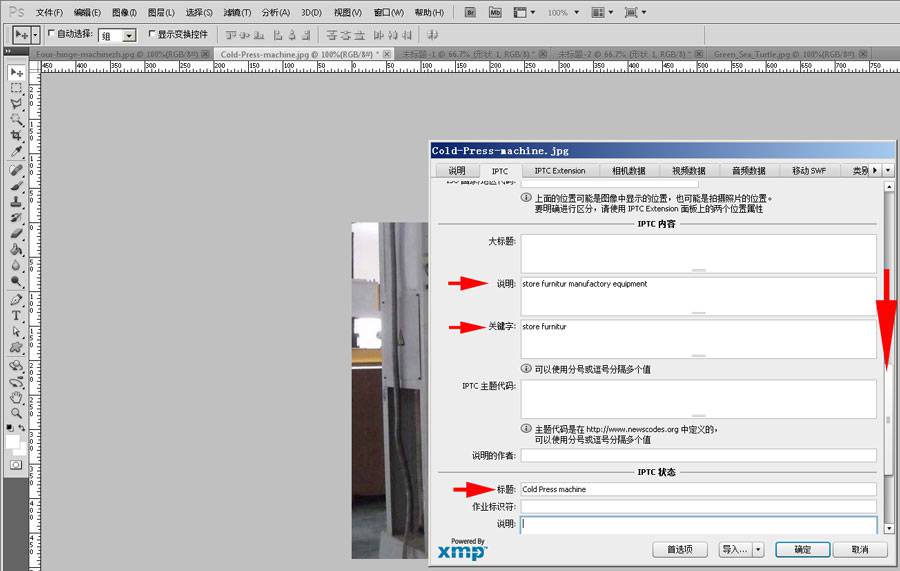Screen dimensions: 900x571
Task: Open the 滤镜(T) menu
Action: pyautogui.click(x=238, y=13)
